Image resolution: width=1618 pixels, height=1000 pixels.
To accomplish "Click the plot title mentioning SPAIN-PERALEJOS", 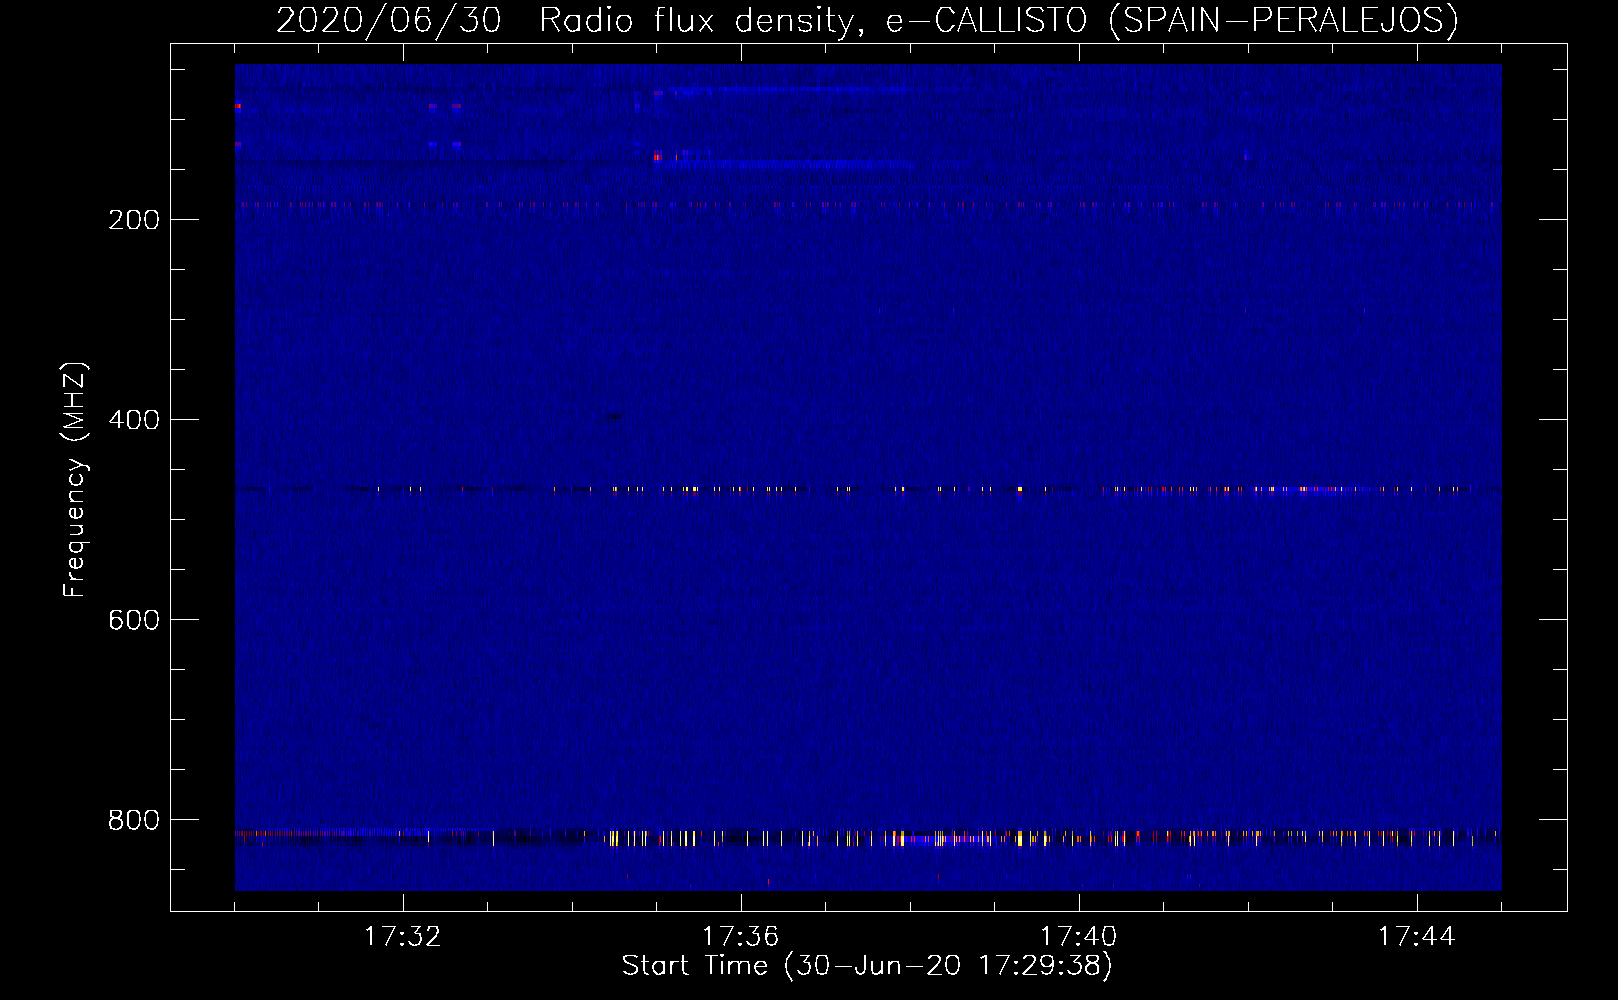I will click(x=867, y=20).
